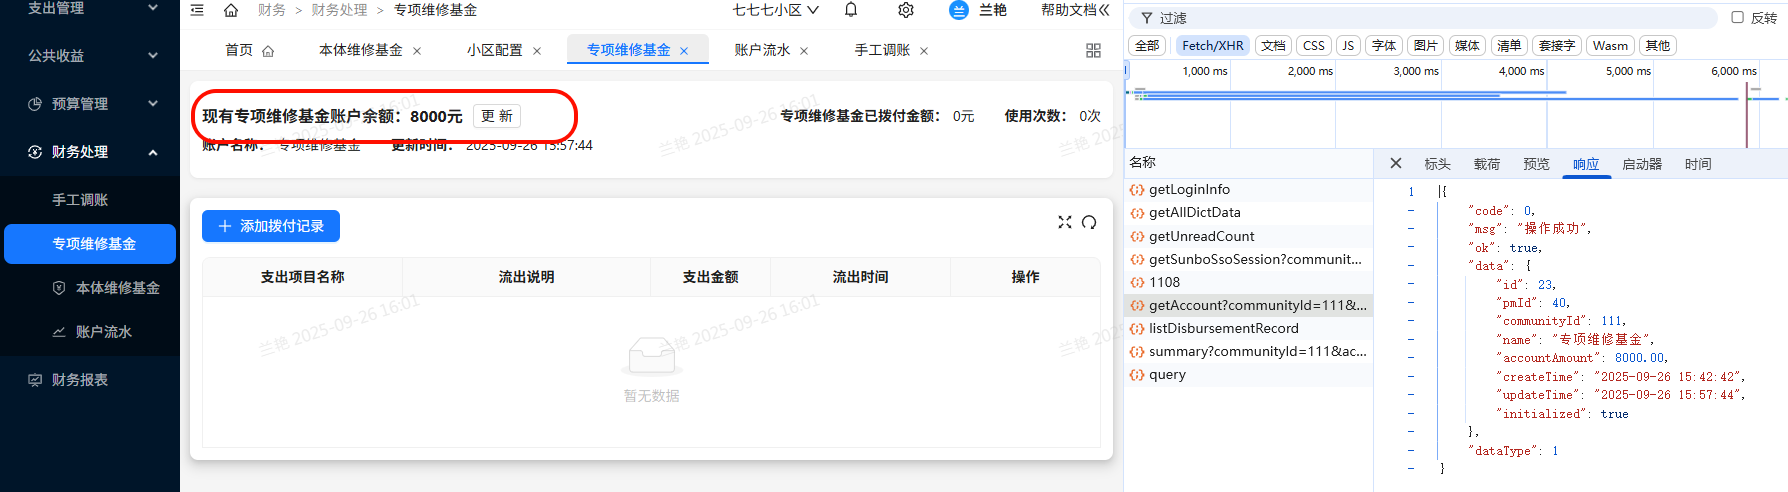This screenshot has width=1788, height=492.
Task: Open 账户流水 in sidebar
Action: [90, 332]
